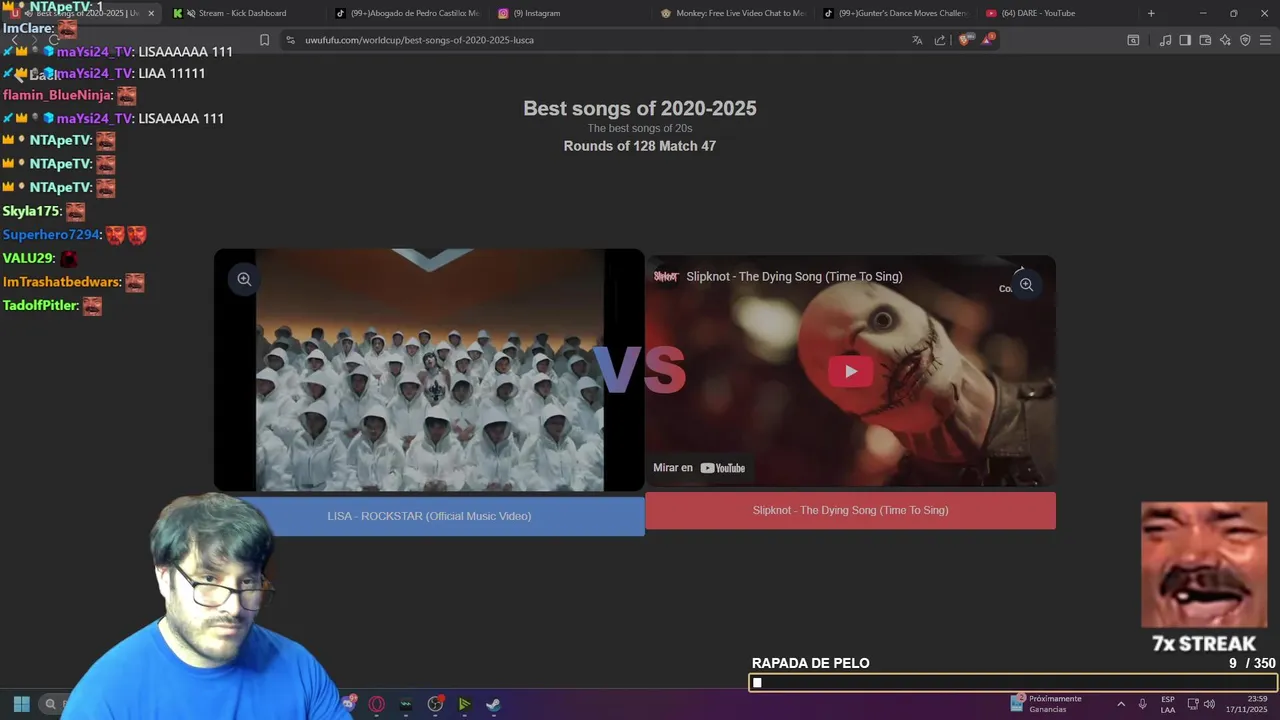This screenshot has height=720, width=1280.
Task: Expand hidden system tray icons
Action: pos(1120,704)
